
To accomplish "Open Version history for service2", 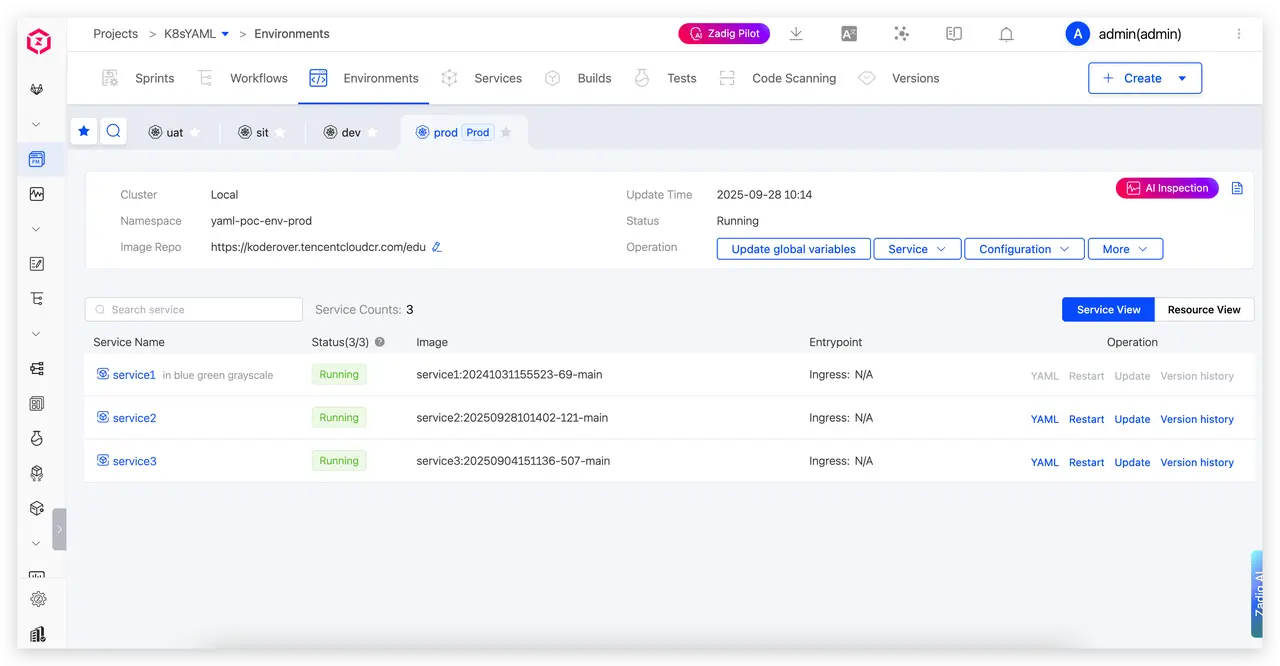I will click(x=1197, y=419).
